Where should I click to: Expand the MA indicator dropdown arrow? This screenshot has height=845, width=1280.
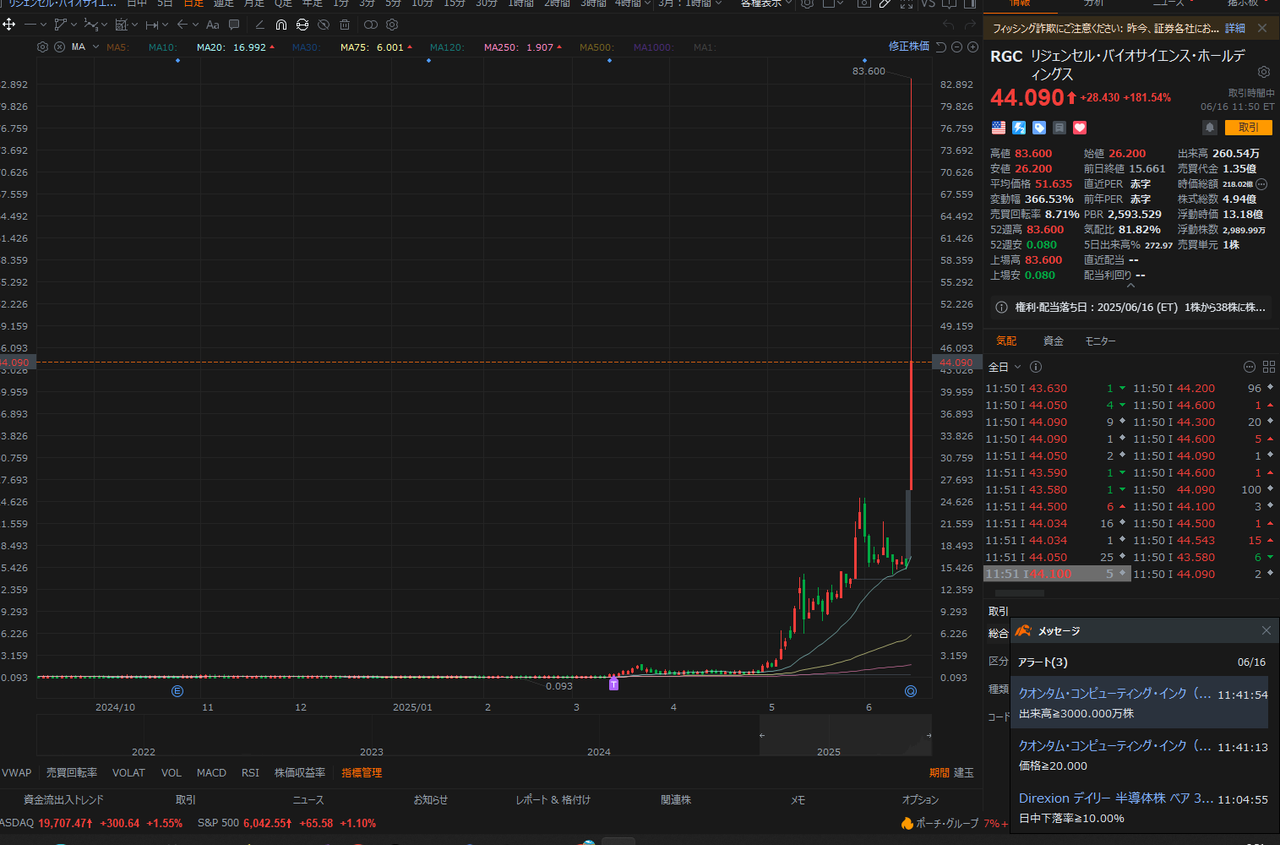click(x=95, y=47)
